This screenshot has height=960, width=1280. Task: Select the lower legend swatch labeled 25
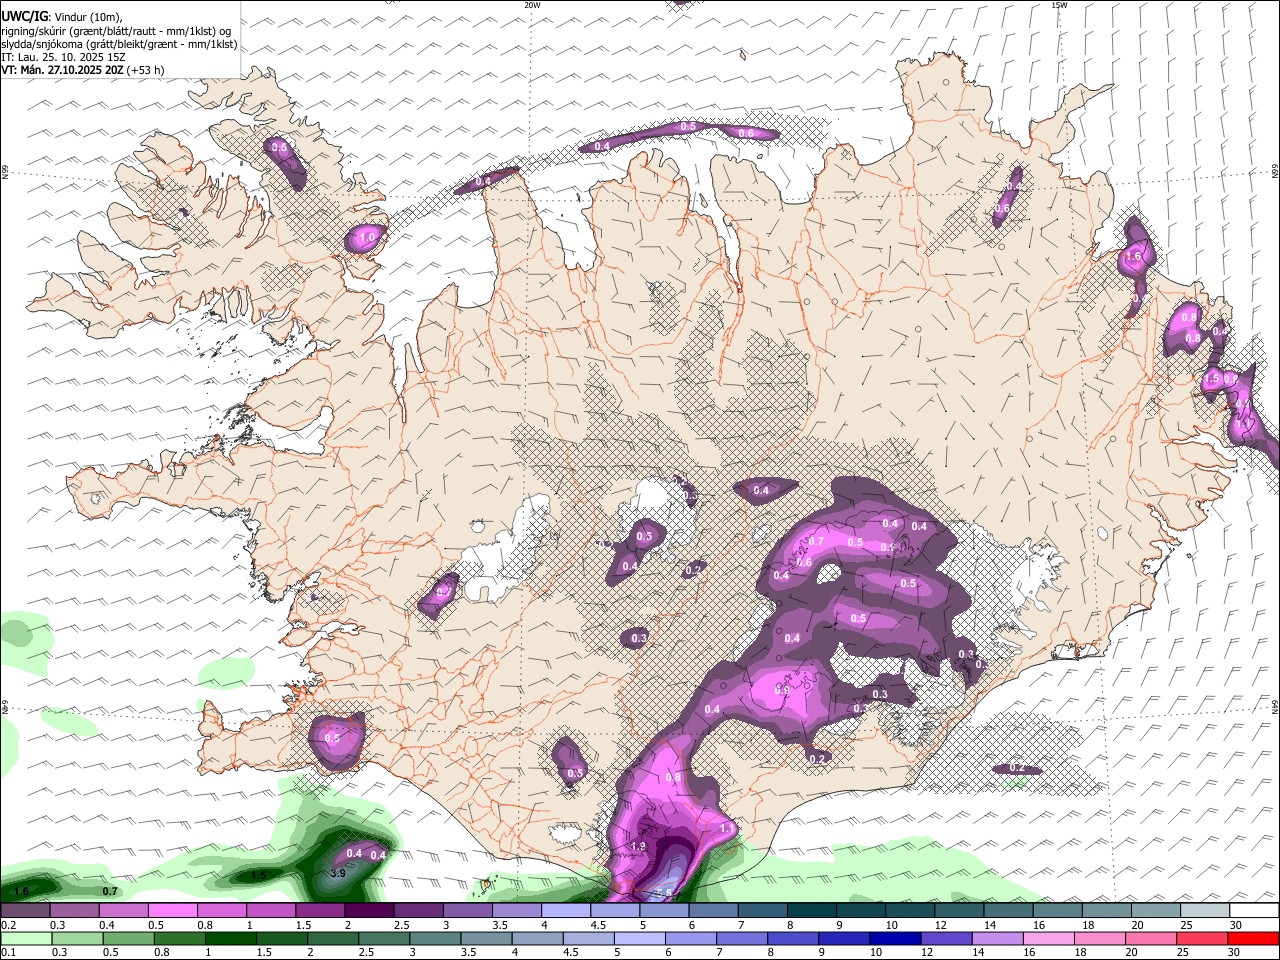coord(1201,939)
